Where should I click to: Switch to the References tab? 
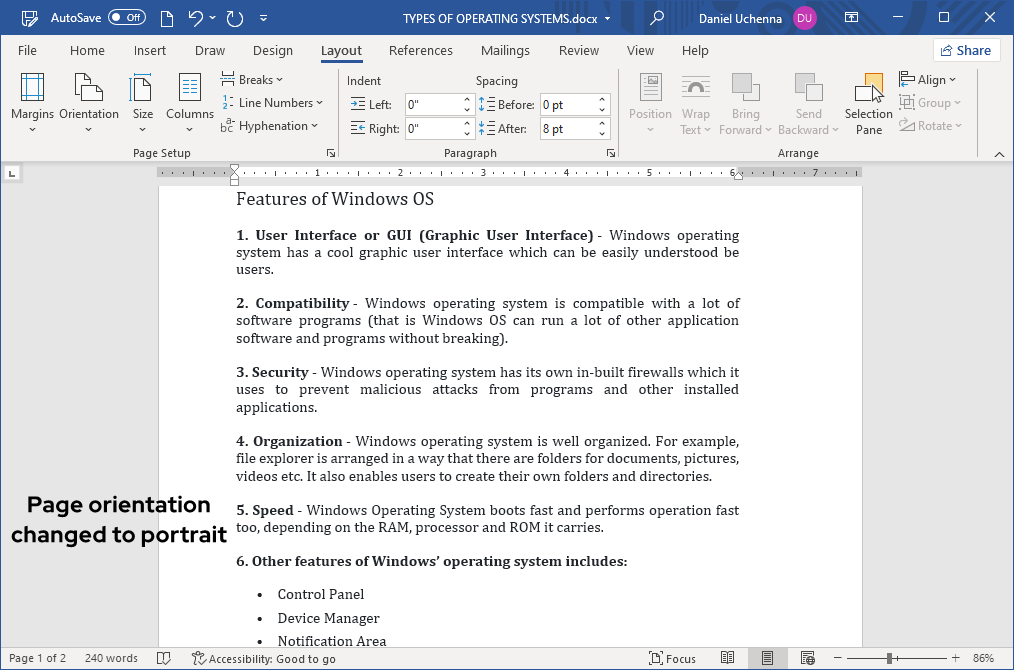(x=421, y=50)
